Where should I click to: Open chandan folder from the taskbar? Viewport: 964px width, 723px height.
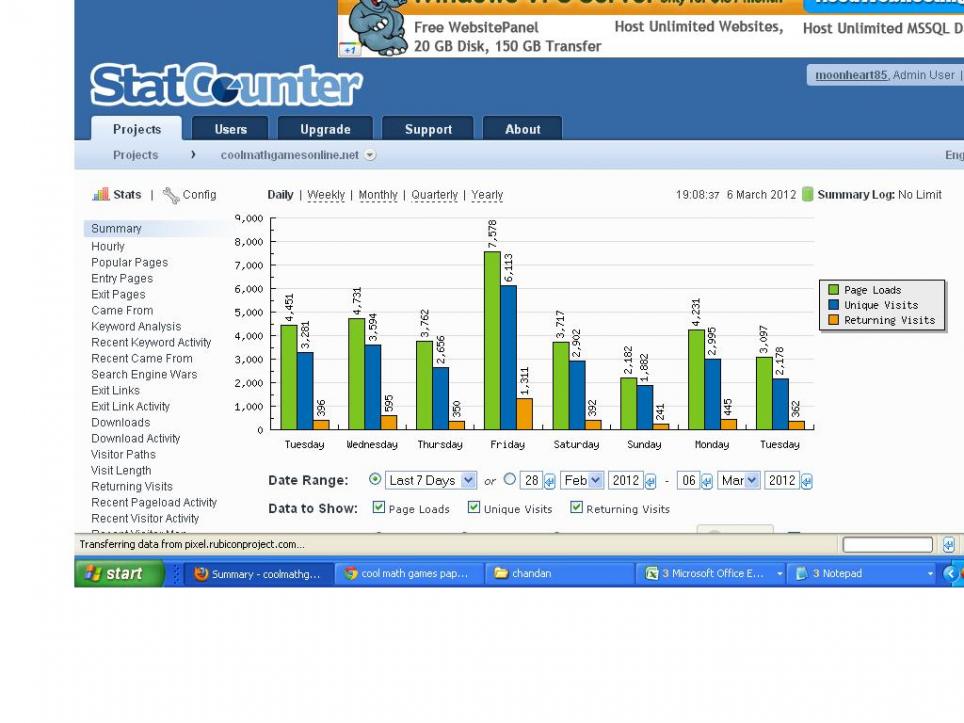(559, 573)
